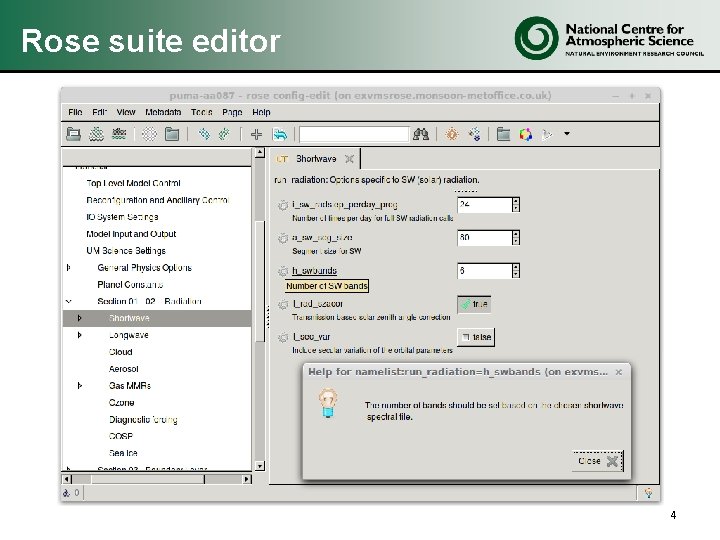The width and height of the screenshot is (720, 540).
Task: Adjust the h_swbands spinner arrows
Action: (x=516, y=271)
